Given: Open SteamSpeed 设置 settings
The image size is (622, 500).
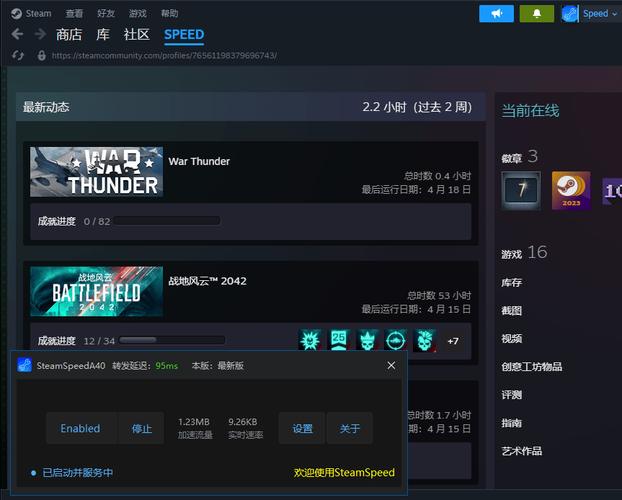Looking at the screenshot, I should pos(302,428).
